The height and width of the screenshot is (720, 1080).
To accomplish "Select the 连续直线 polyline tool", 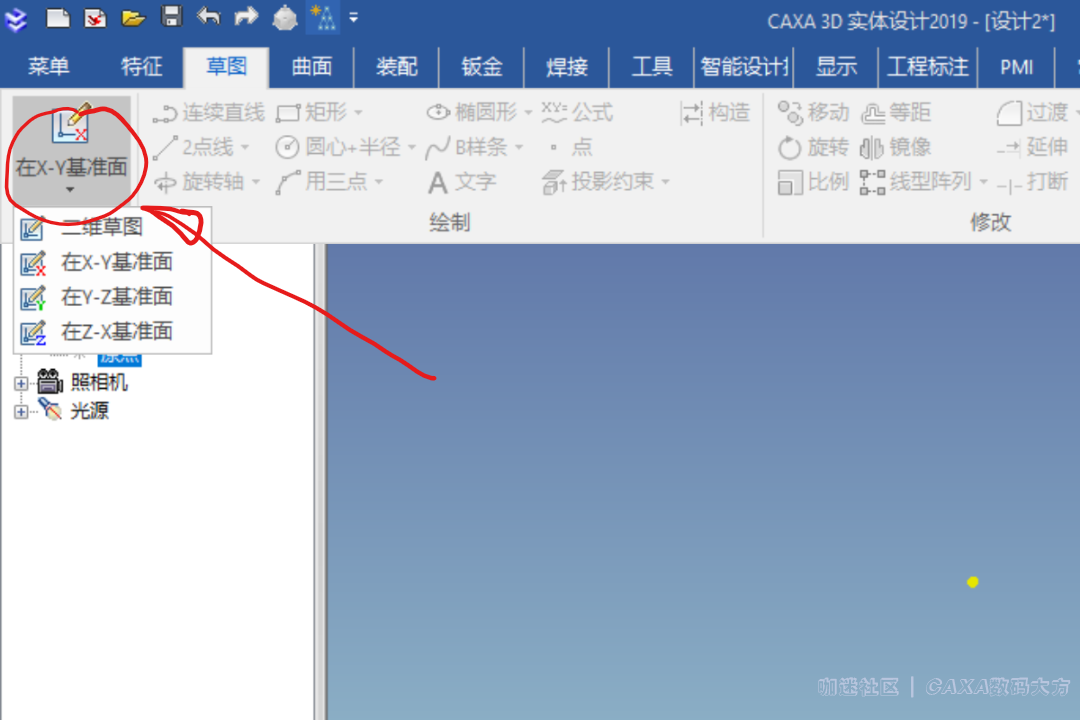I will (x=209, y=112).
